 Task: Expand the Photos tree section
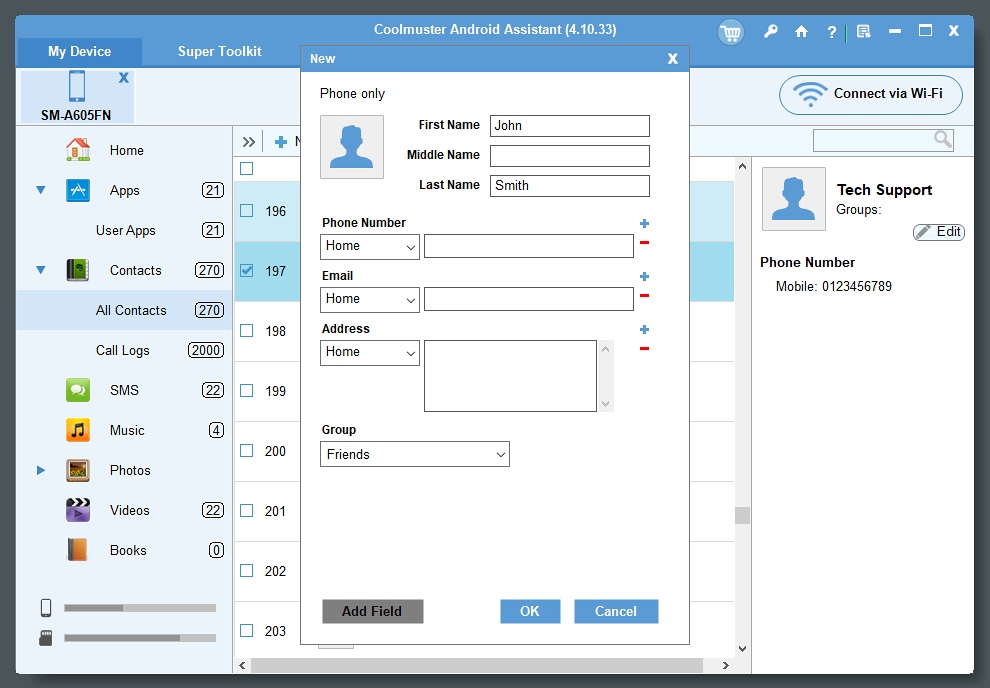point(41,470)
